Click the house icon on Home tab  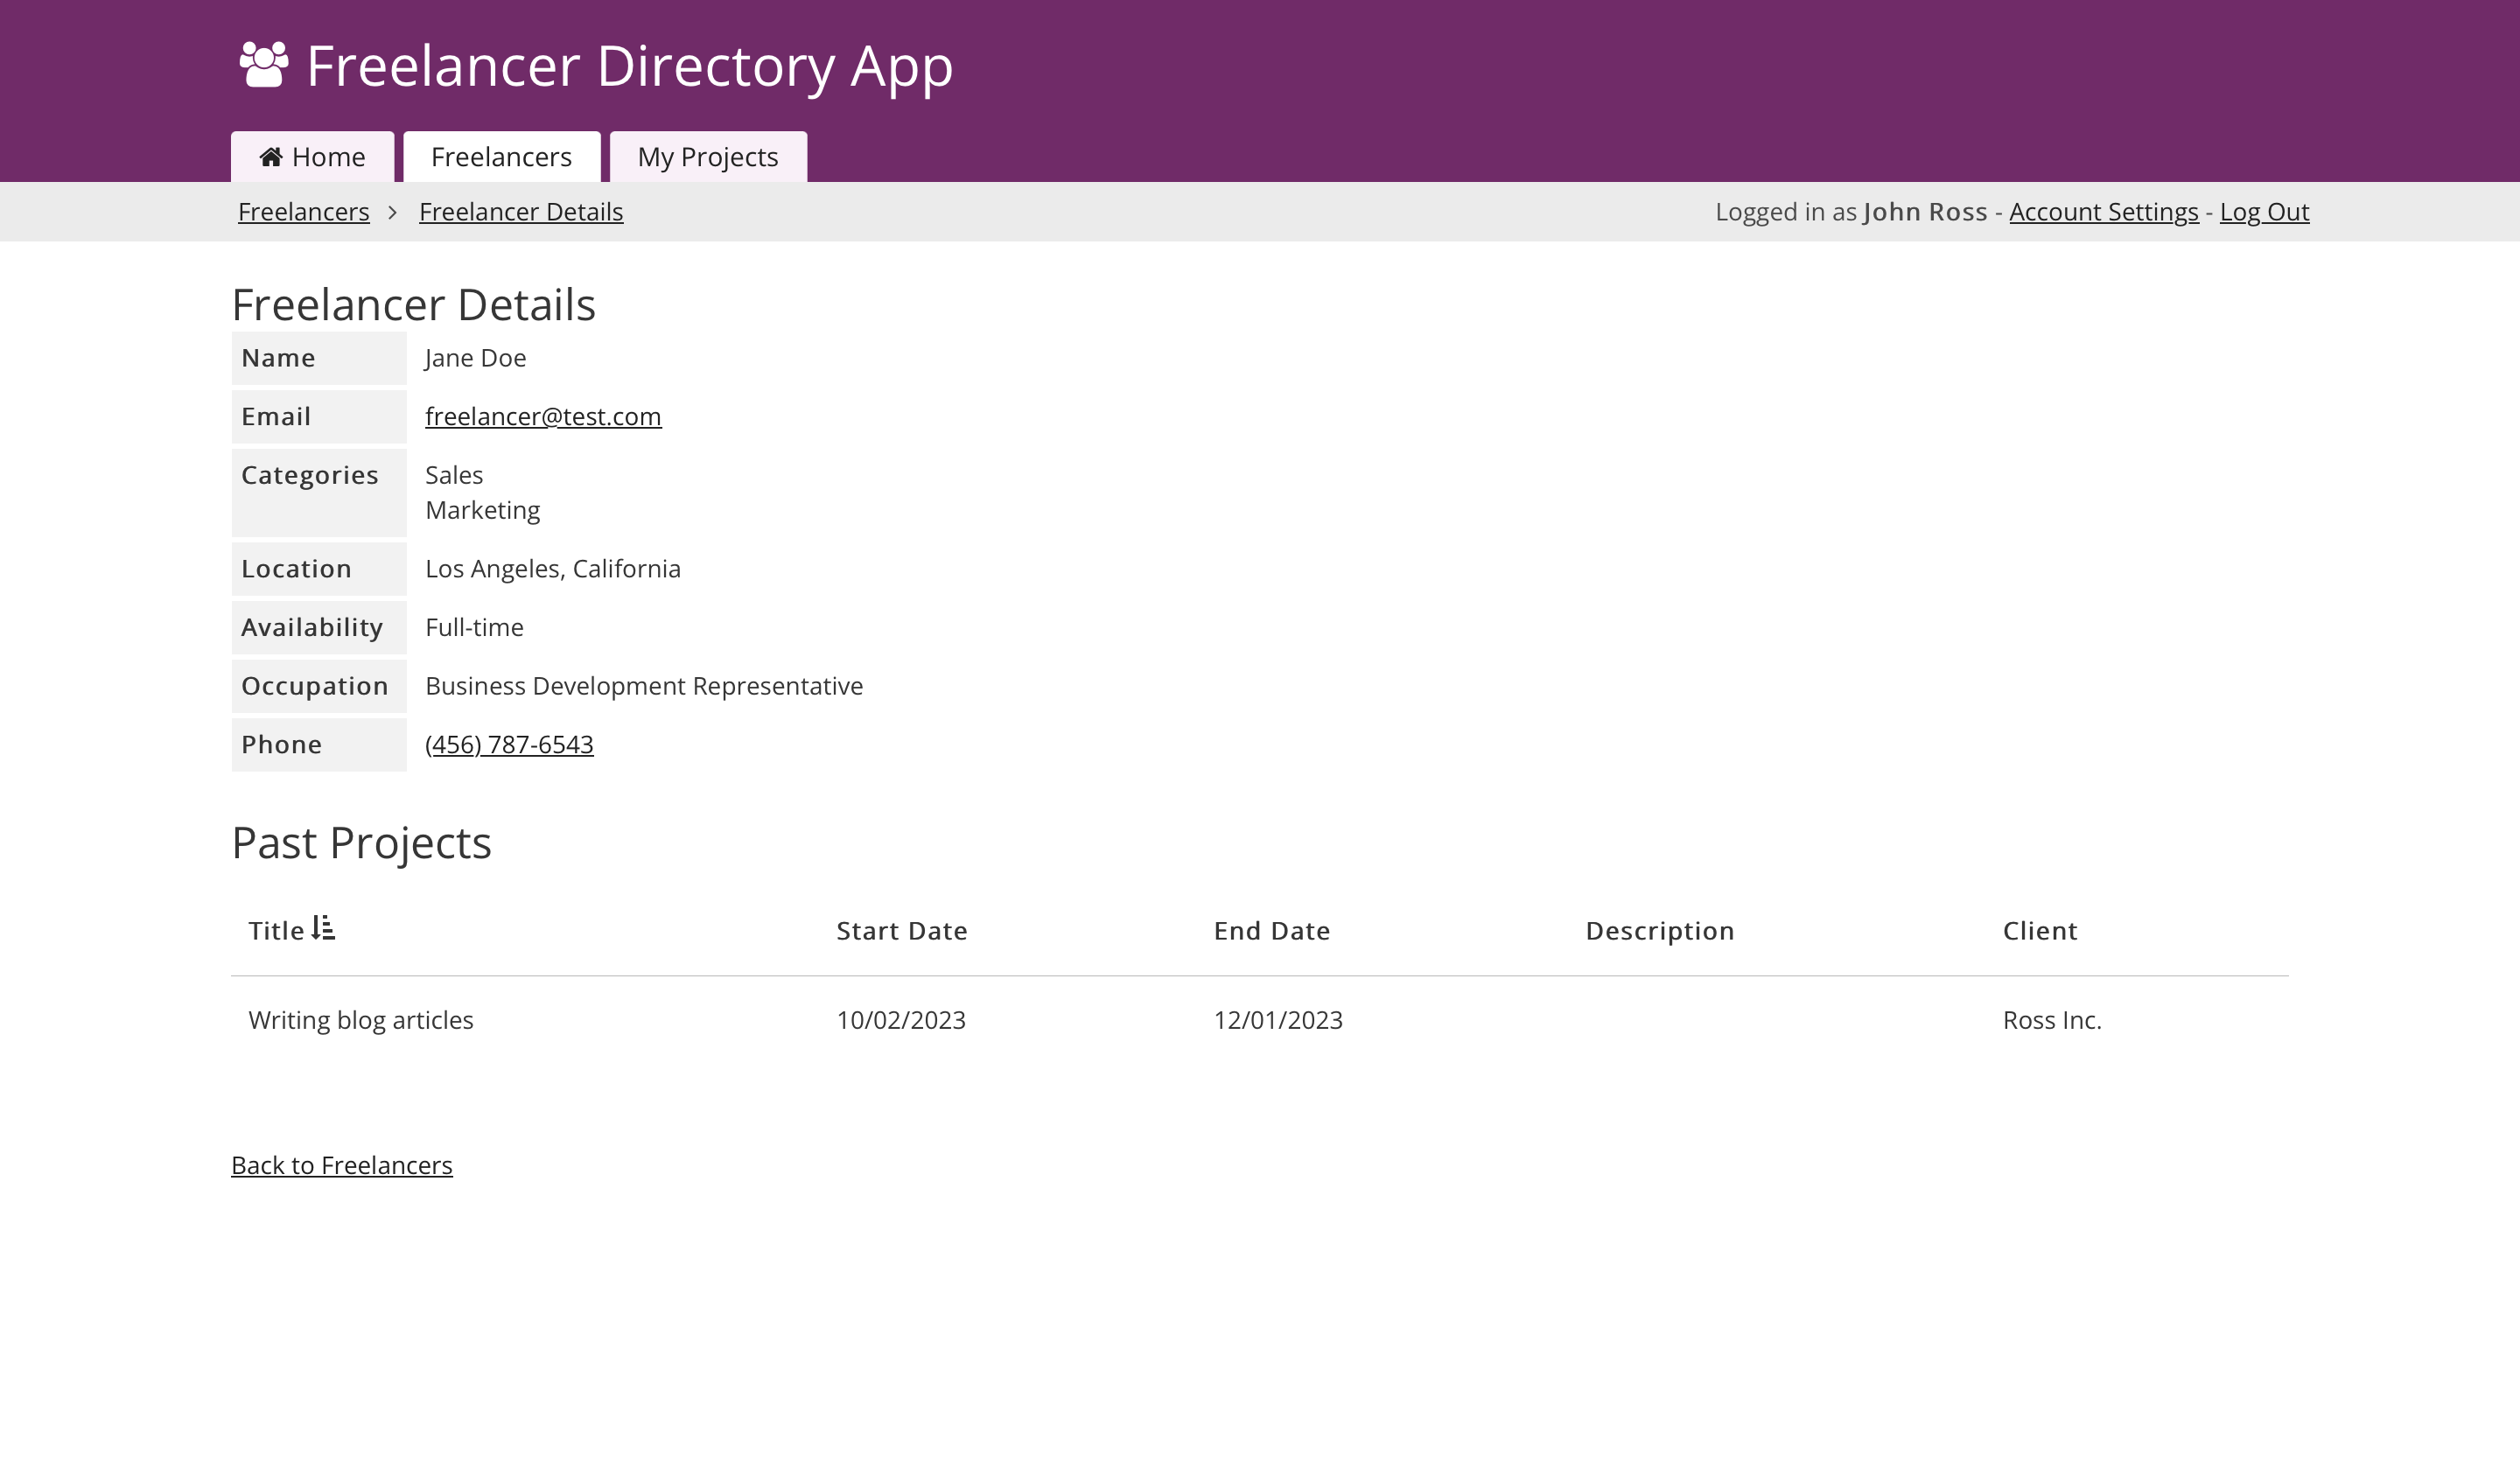pos(271,157)
